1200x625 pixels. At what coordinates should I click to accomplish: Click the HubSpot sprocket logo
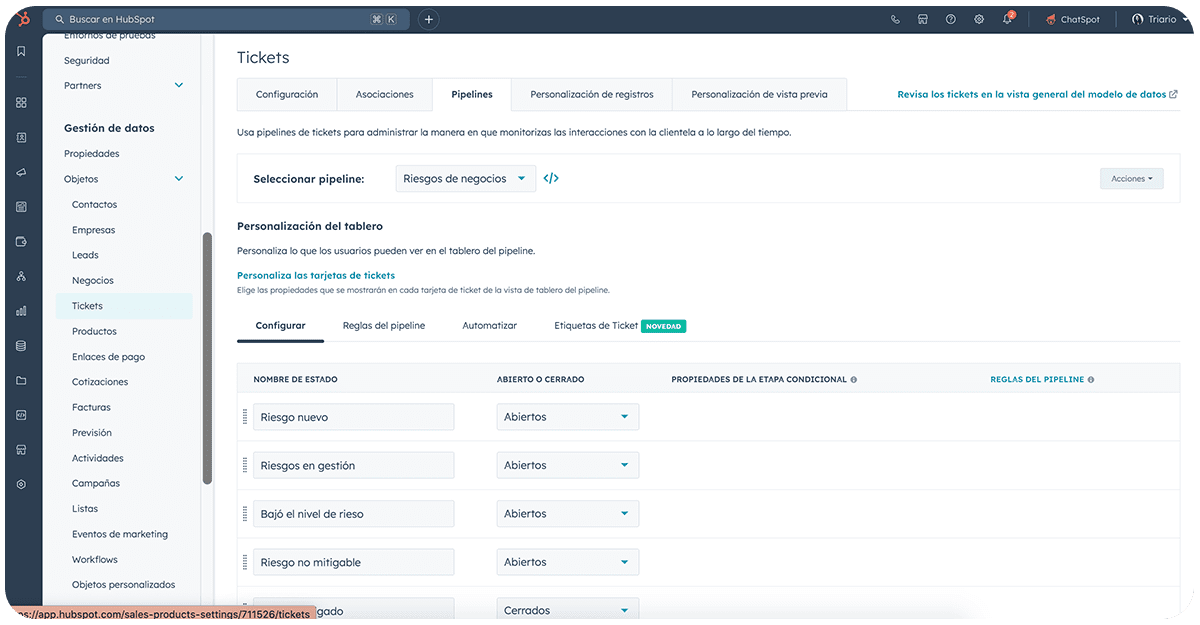(22, 19)
